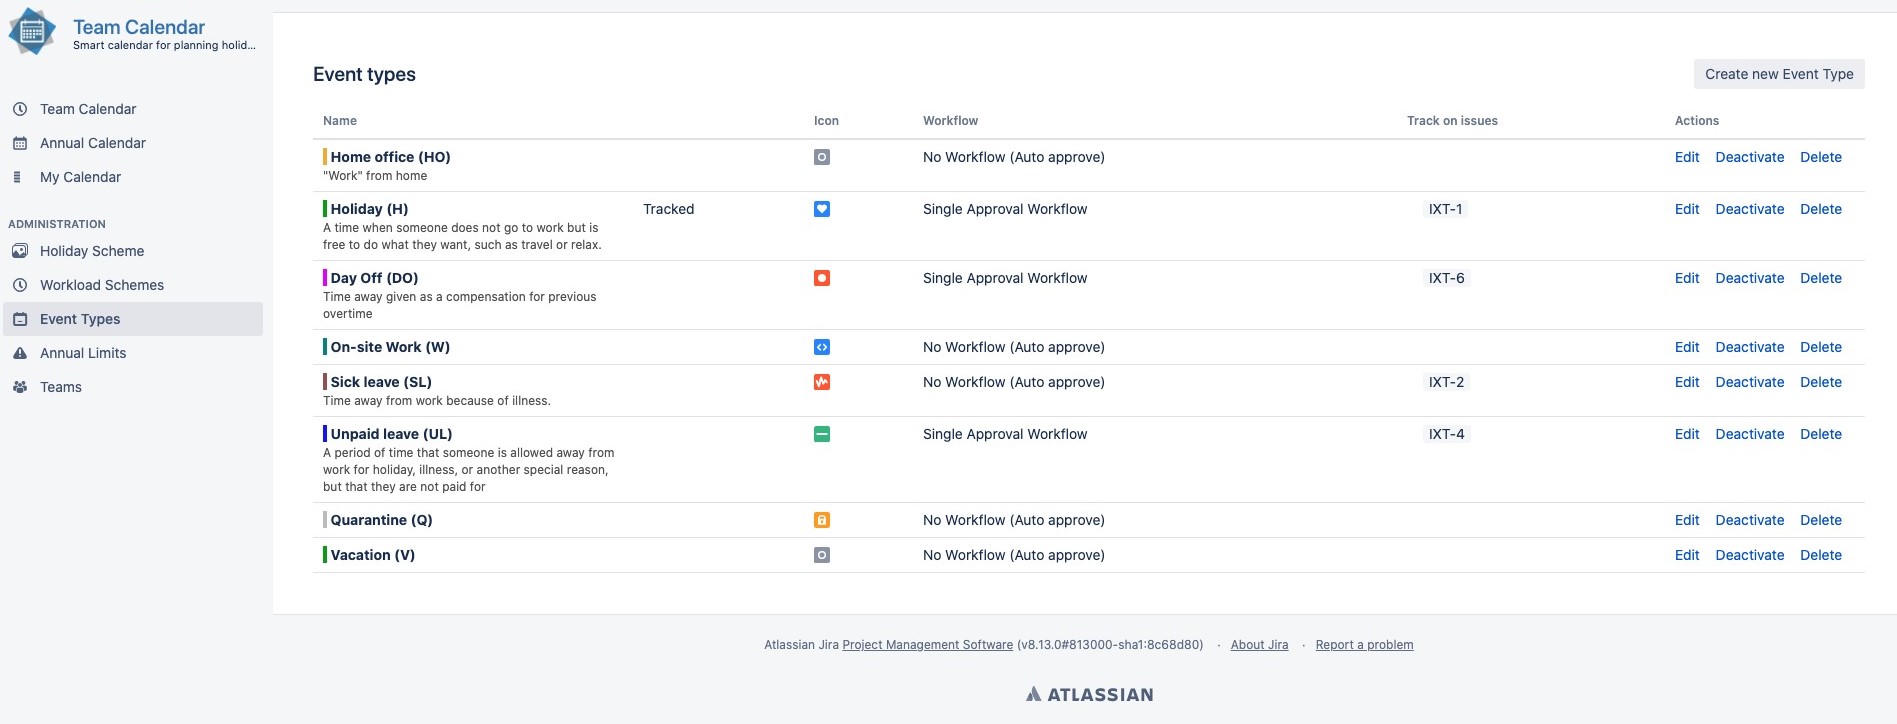1897x724 pixels.
Task: Go to the Holiday Scheme page
Action: [91, 251]
